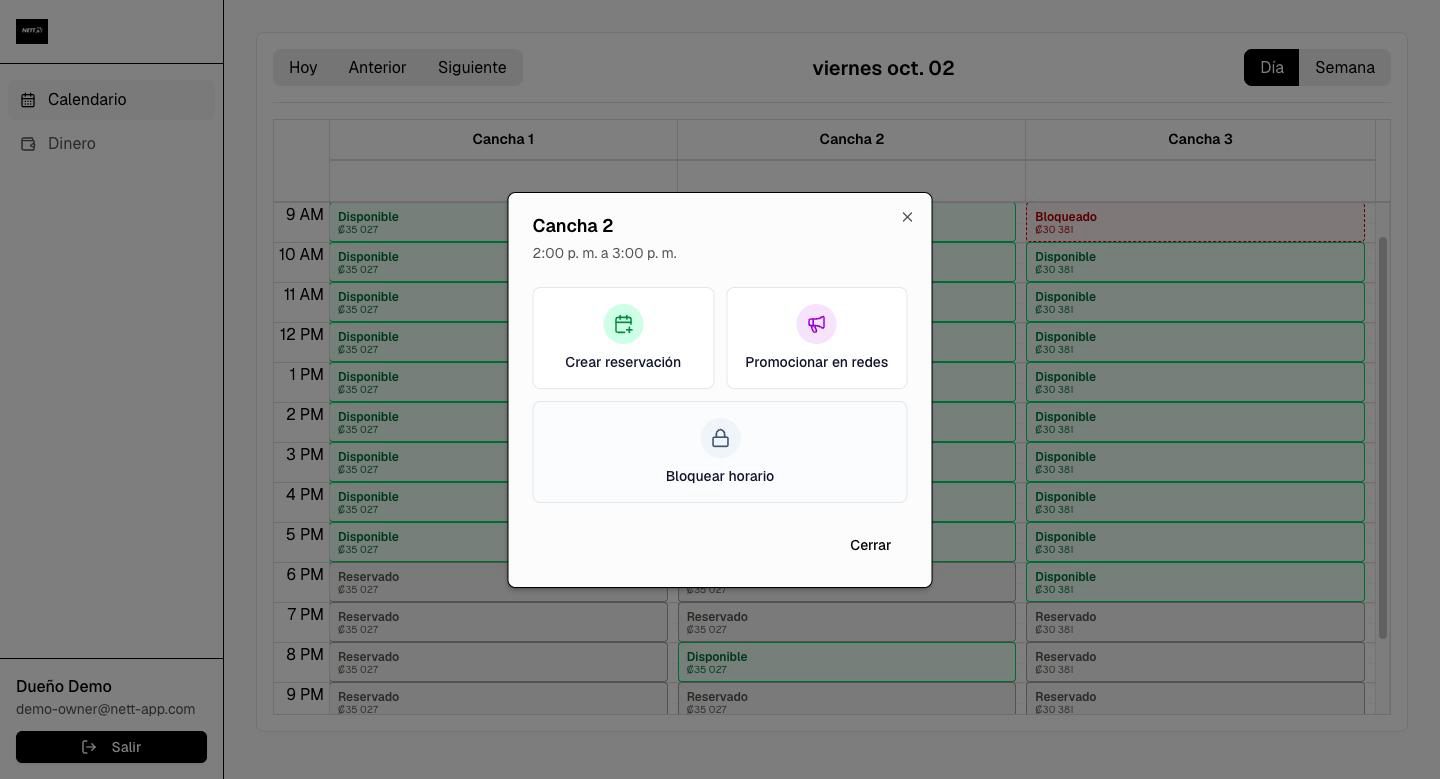This screenshot has width=1440, height=779.
Task: Select the Disponible 9 AM slot in Cancha 1
Action: coord(420,222)
